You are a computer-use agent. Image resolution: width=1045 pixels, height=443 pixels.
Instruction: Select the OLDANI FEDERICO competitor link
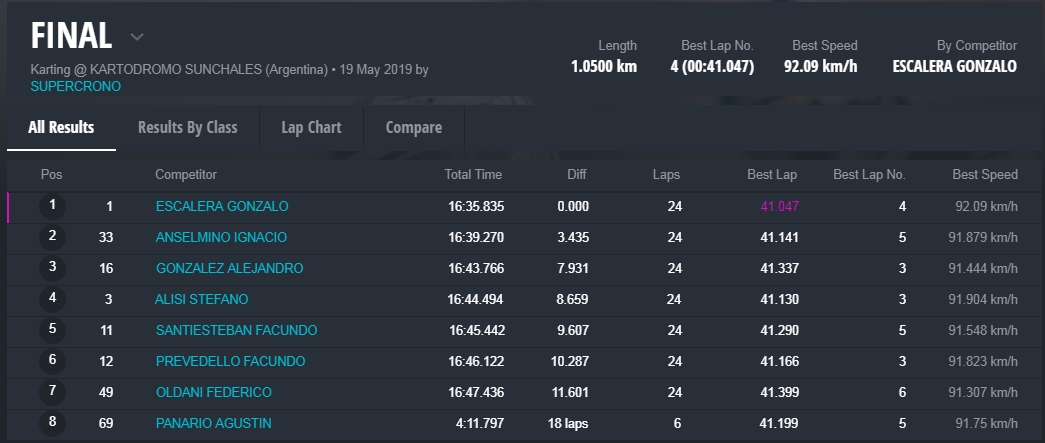[213, 392]
